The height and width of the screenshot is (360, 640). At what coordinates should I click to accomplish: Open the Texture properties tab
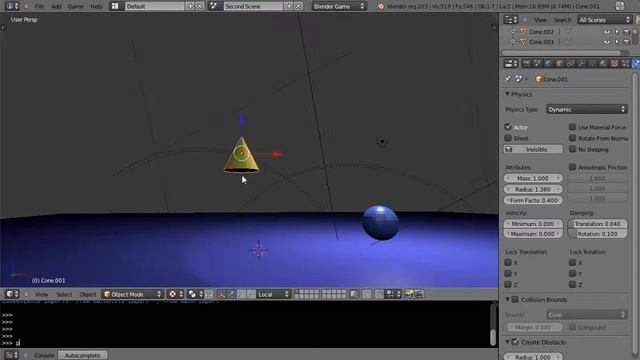[615, 63]
